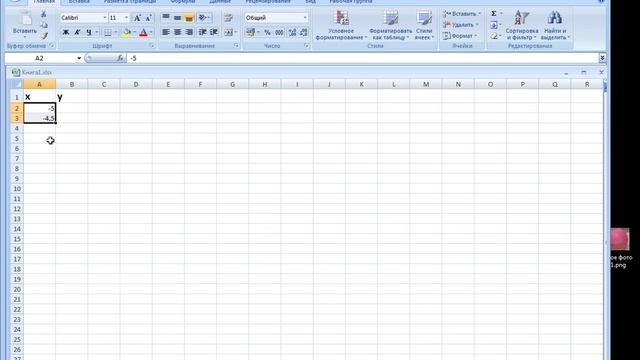Open the Формат cells dropdown
The height and width of the screenshot is (360, 640).
[x=460, y=36]
